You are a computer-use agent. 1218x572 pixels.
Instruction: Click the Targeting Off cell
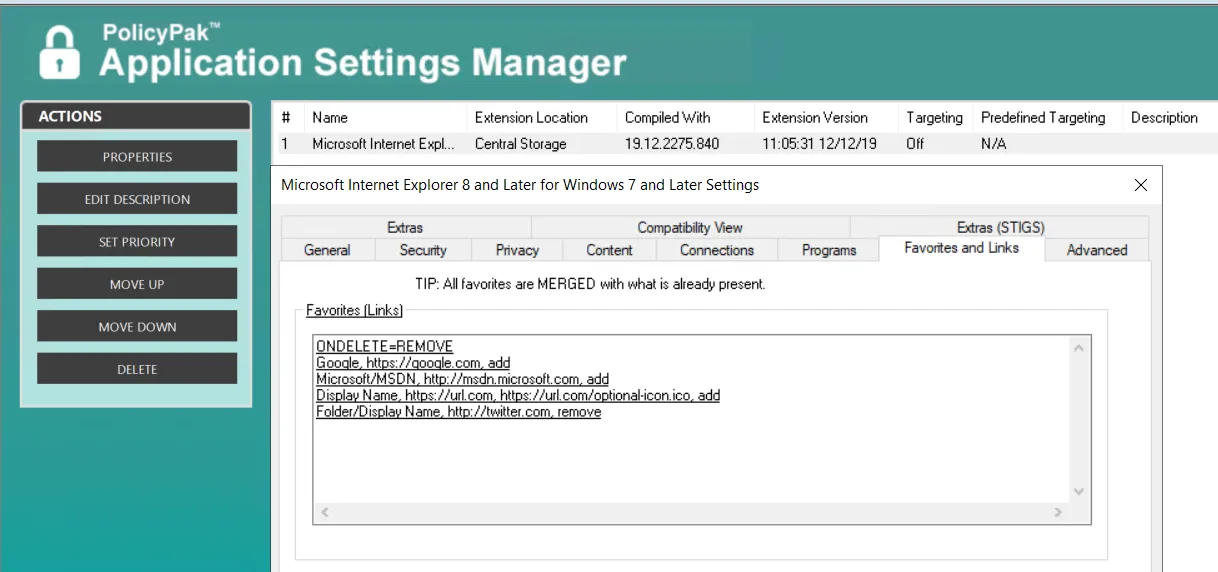point(915,144)
